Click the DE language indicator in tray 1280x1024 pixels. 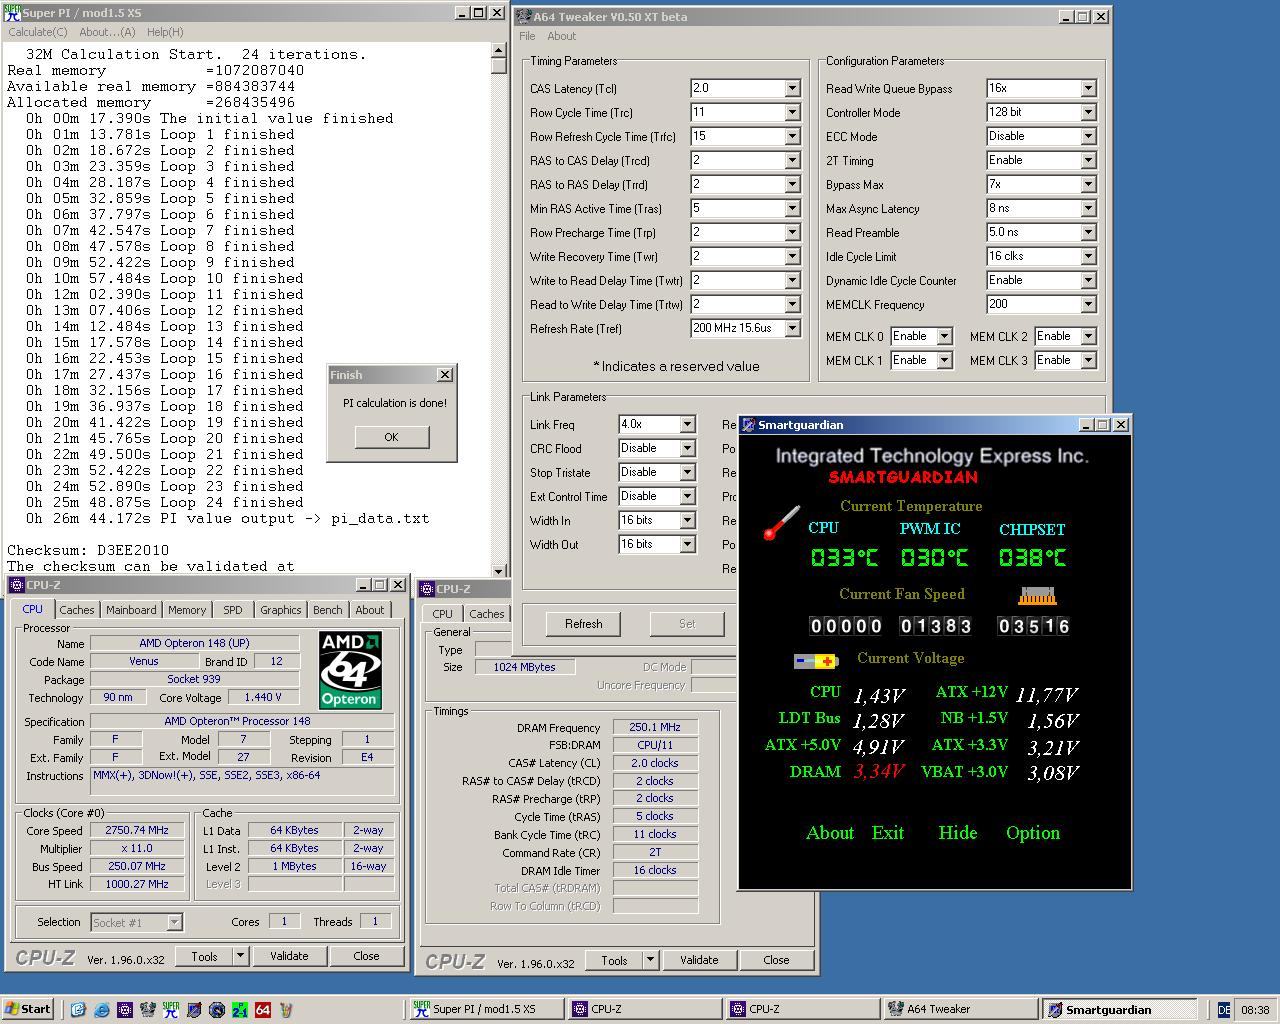pos(1224,1010)
